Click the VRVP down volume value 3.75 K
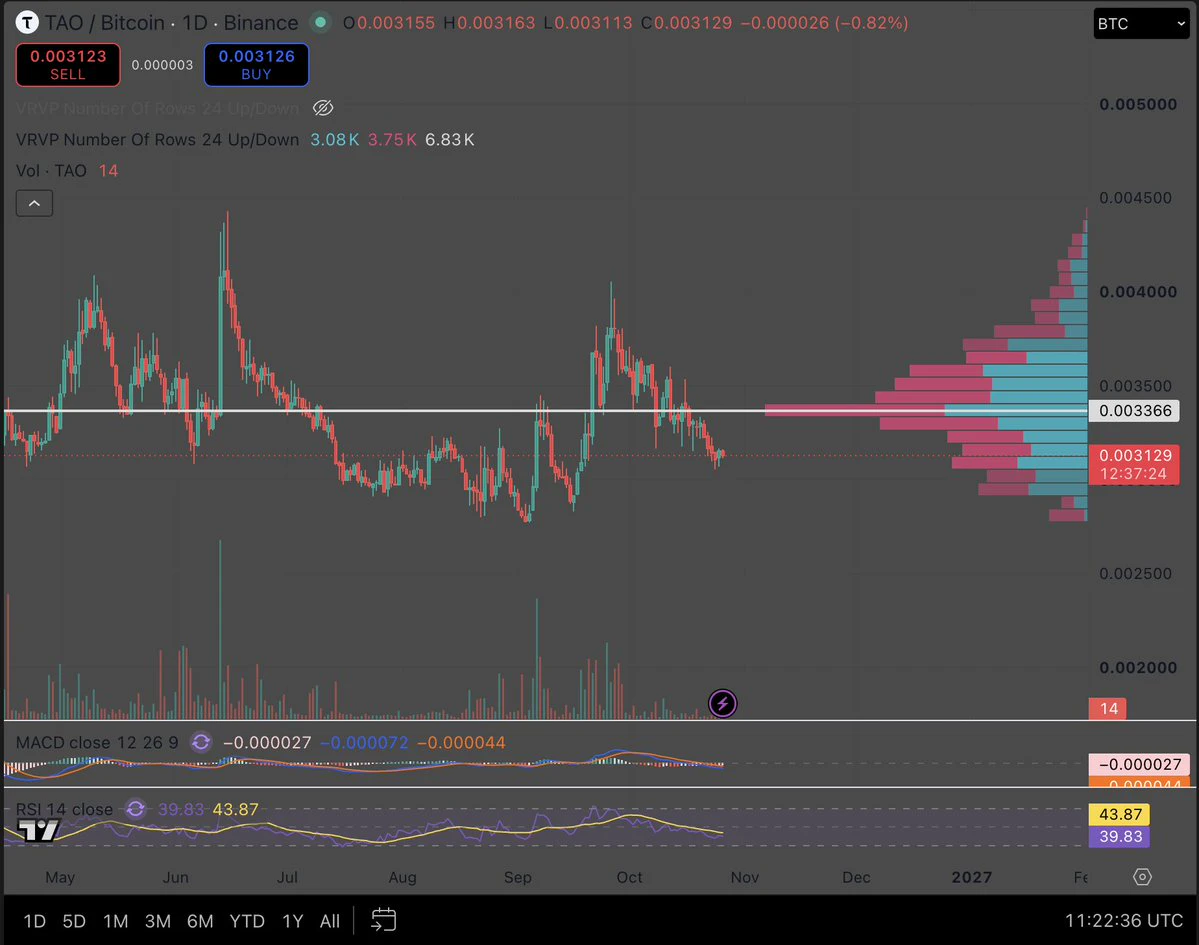The image size is (1199, 945). tap(392, 140)
